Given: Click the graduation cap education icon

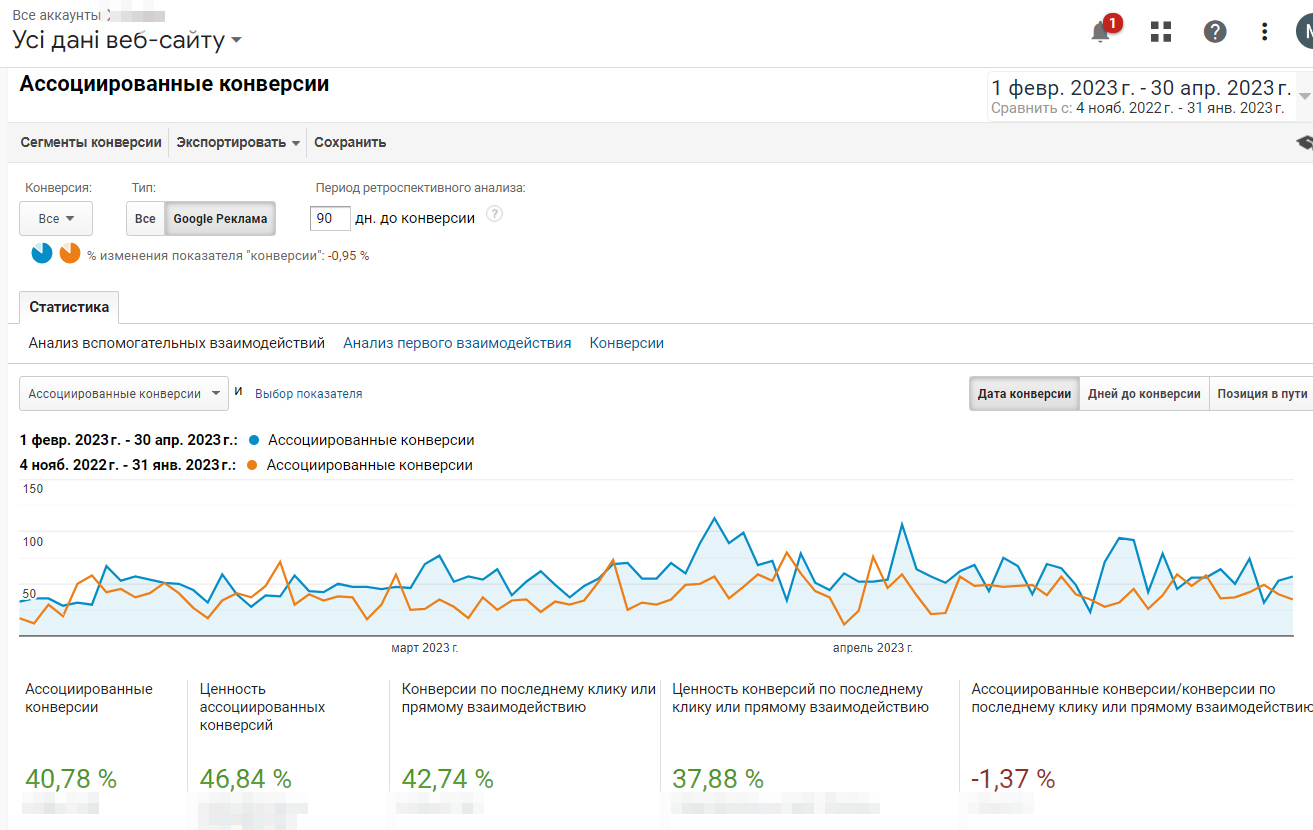Looking at the screenshot, I should click(x=1304, y=143).
